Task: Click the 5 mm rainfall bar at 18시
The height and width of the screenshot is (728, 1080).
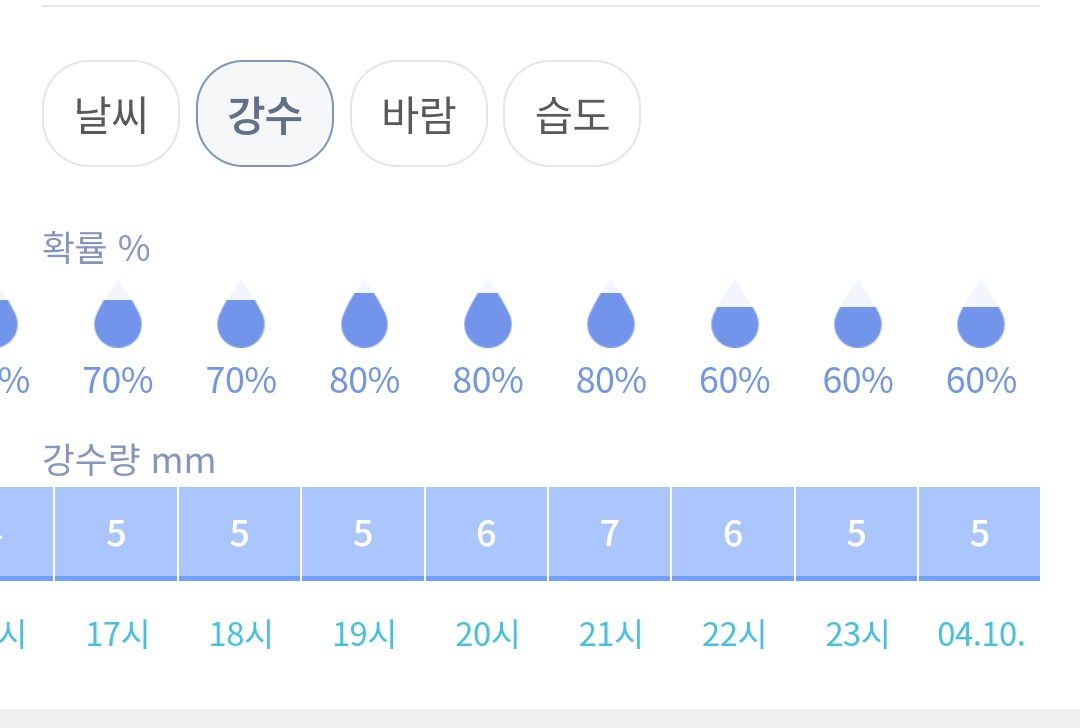Action: click(x=239, y=534)
